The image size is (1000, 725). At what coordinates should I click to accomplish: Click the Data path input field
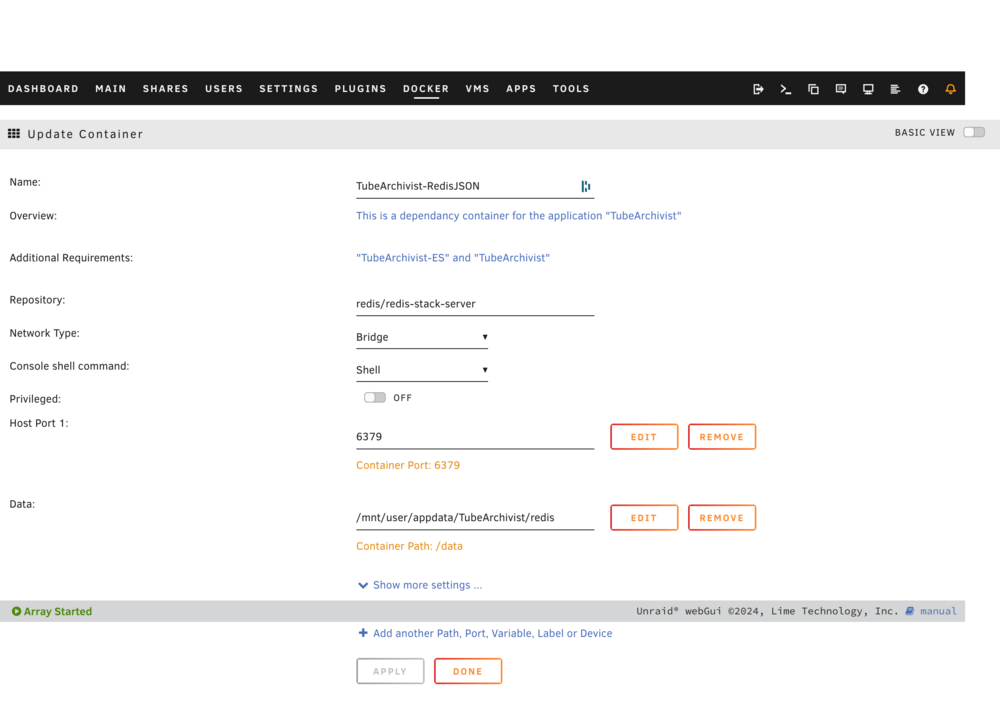475,518
